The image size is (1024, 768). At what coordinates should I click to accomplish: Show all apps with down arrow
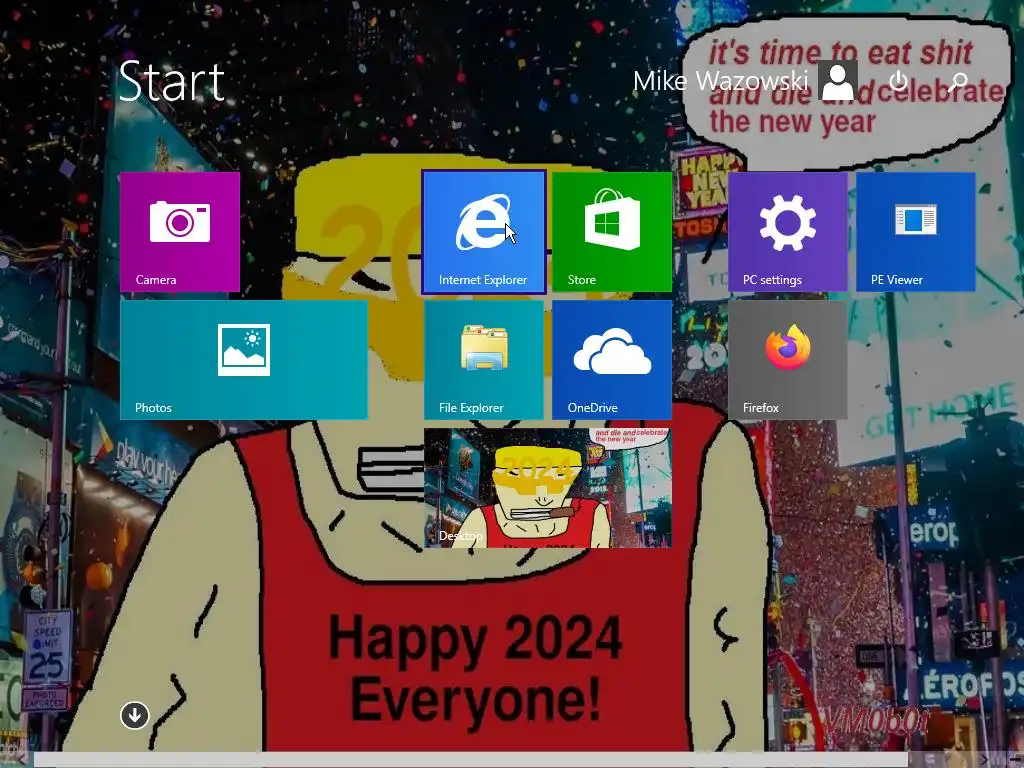click(135, 715)
